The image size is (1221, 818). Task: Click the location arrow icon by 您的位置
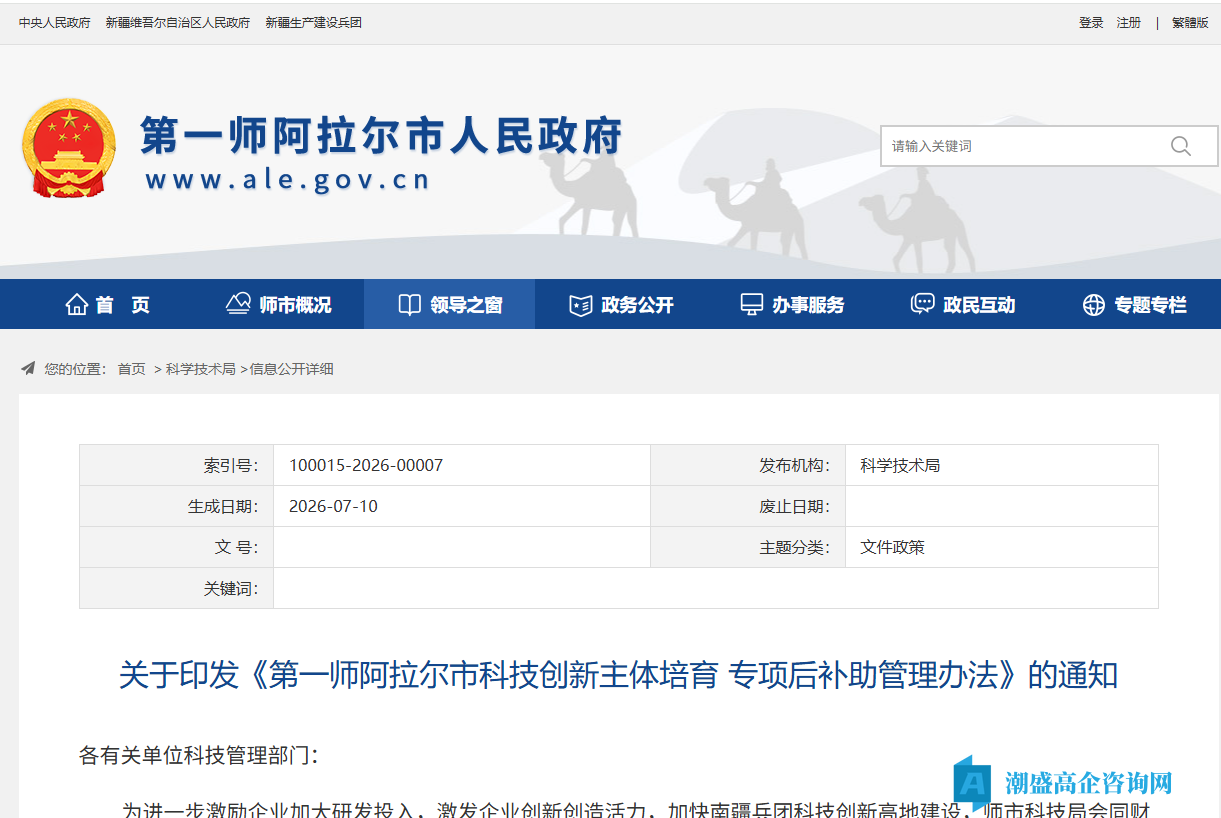pos(28,369)
